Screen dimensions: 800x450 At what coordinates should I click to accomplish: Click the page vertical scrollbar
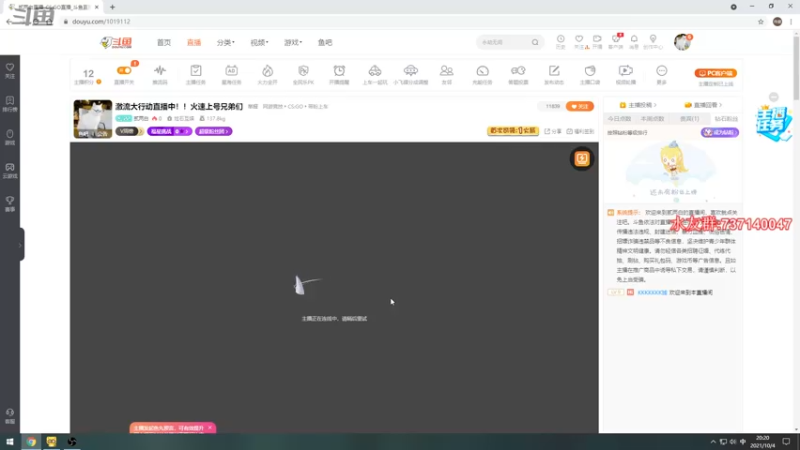click(796, 66)
